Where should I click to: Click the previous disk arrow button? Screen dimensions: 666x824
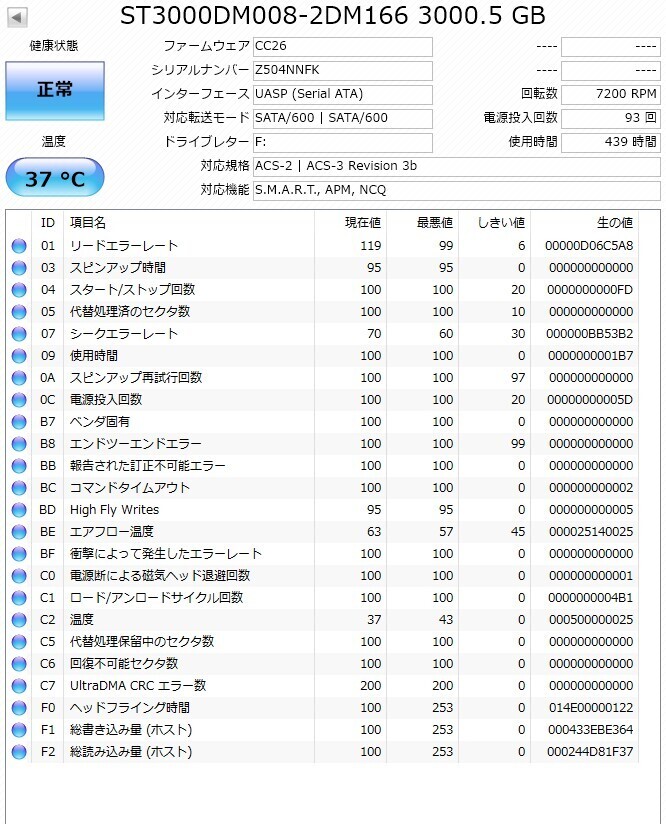17,17
